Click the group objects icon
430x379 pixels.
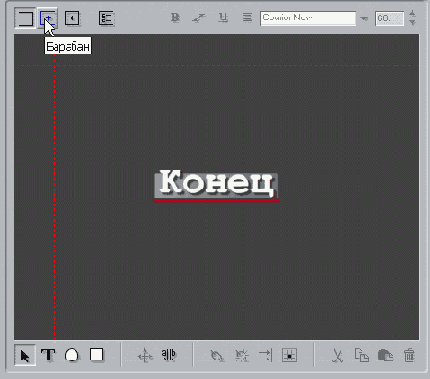click(217, 356)
